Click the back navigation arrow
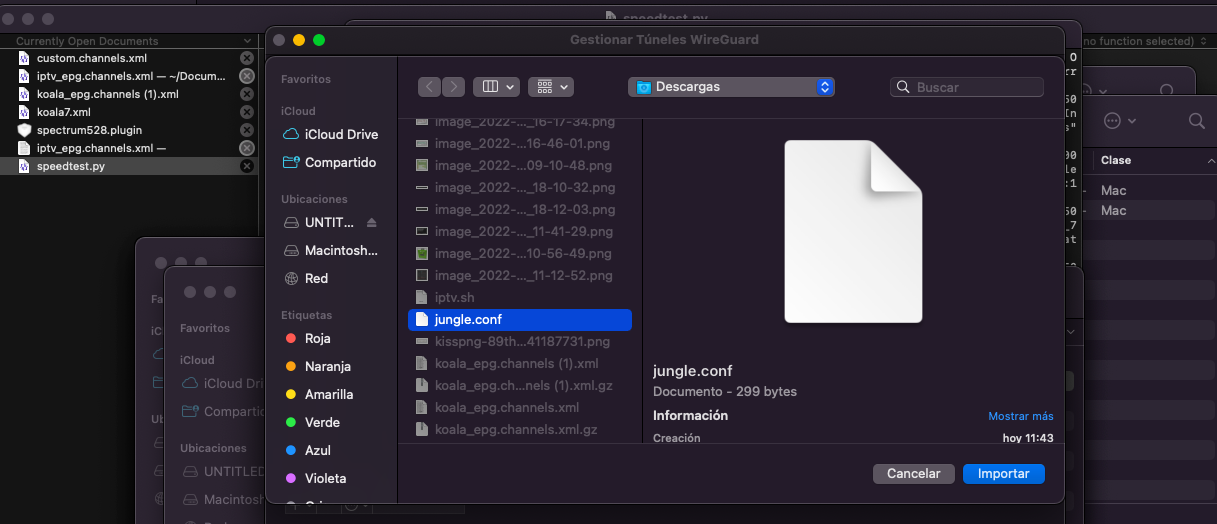 tap(429, 87)
